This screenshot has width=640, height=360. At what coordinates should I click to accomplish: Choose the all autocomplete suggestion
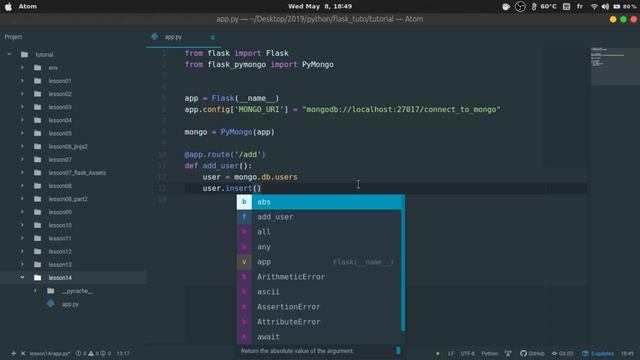[x=319, y=232]
